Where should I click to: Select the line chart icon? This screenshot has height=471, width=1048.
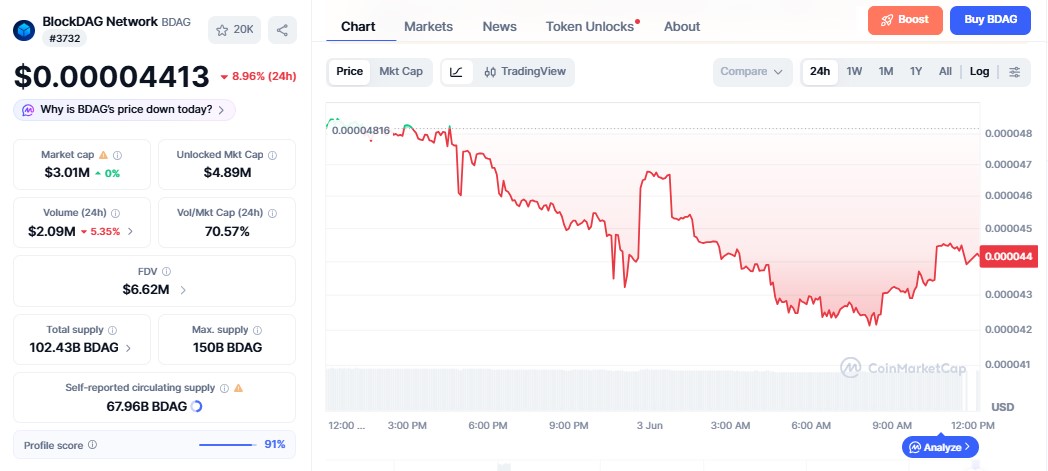pos(456,71)
